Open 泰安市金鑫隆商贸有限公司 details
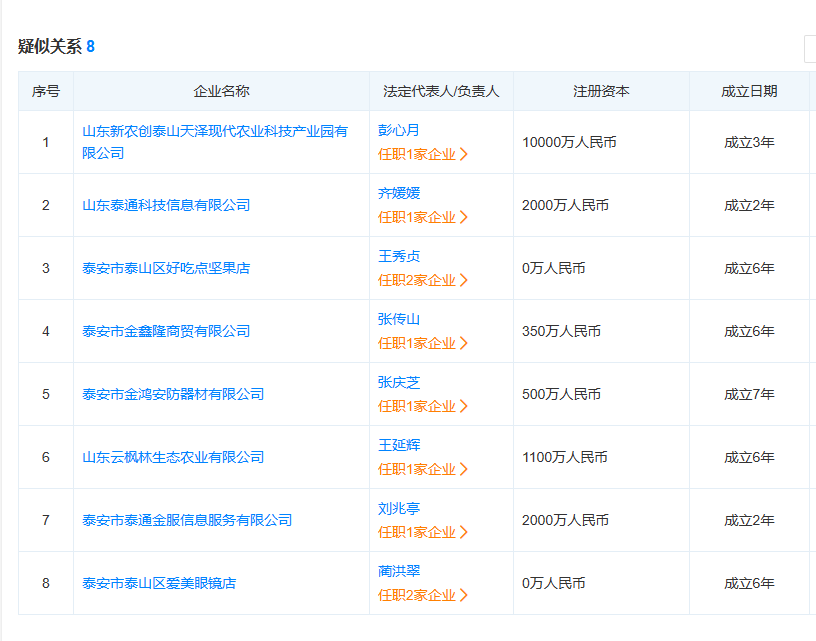 tap(166, 331)
